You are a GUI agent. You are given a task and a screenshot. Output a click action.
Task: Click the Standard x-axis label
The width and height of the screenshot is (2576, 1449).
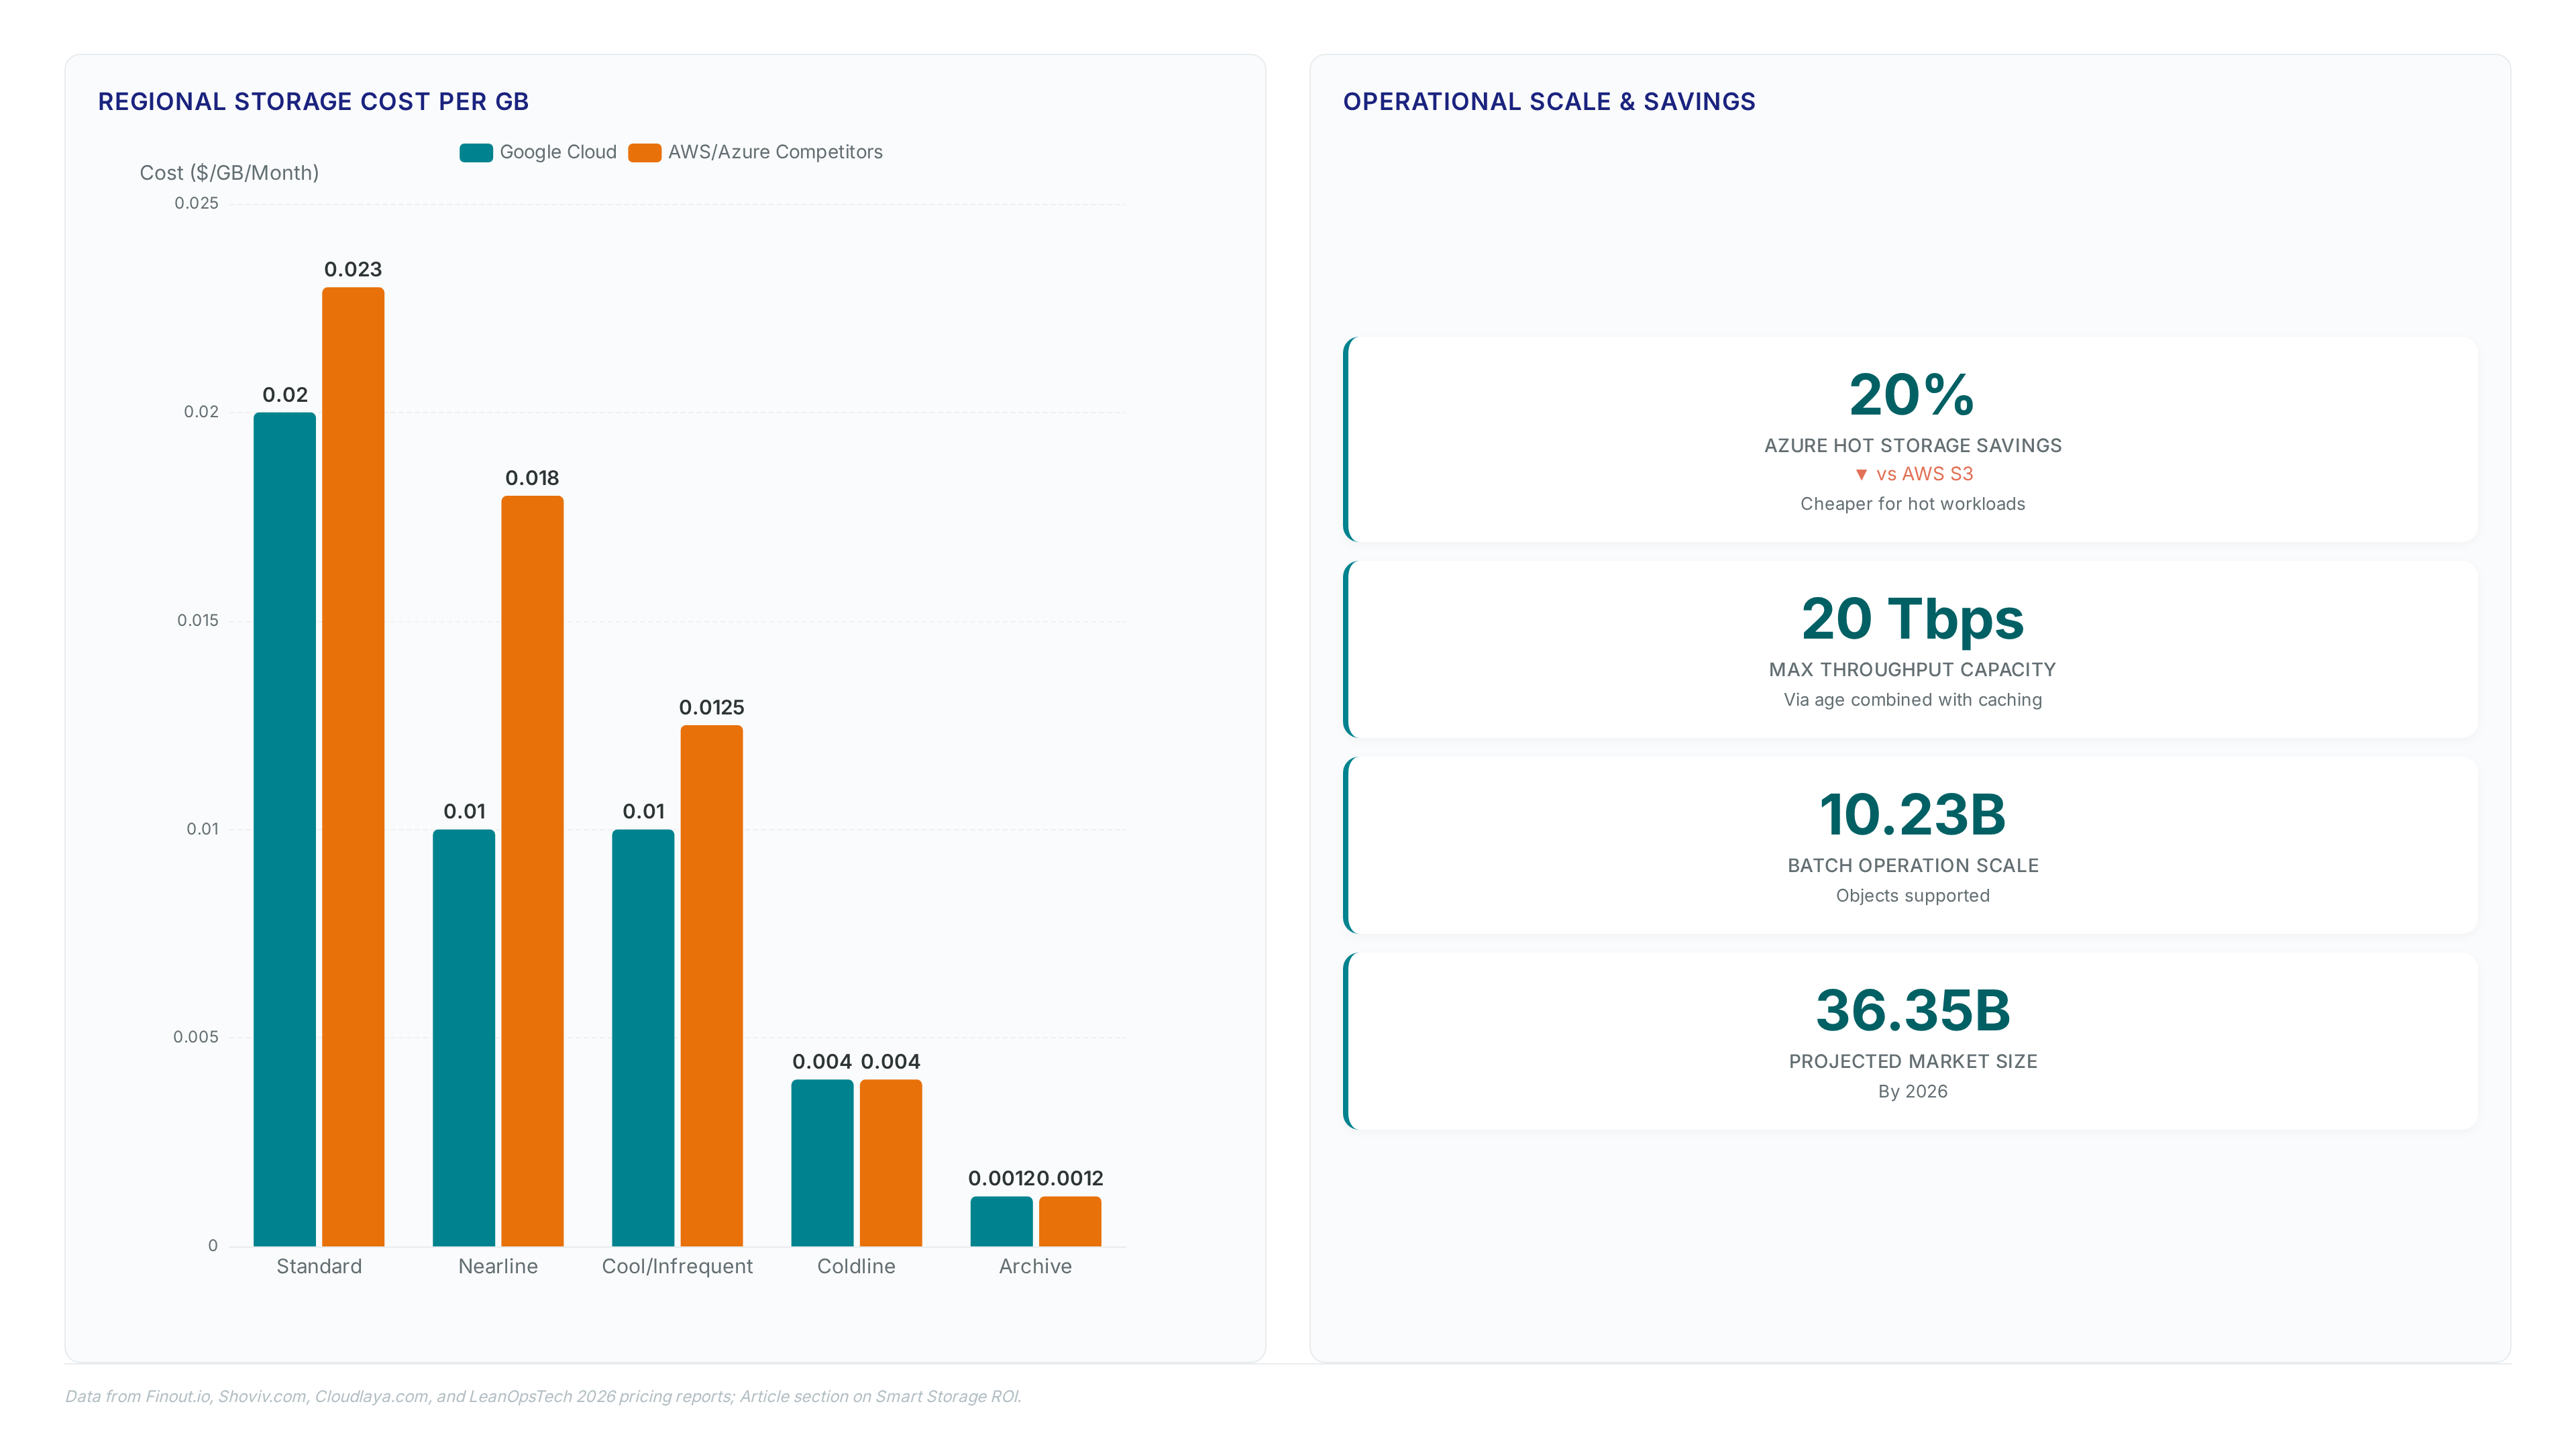pos(319,1266)
